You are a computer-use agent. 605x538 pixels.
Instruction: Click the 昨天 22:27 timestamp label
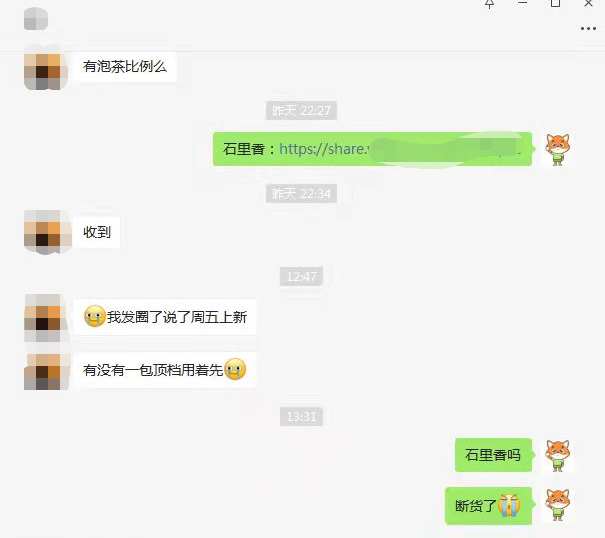[301, 111]
